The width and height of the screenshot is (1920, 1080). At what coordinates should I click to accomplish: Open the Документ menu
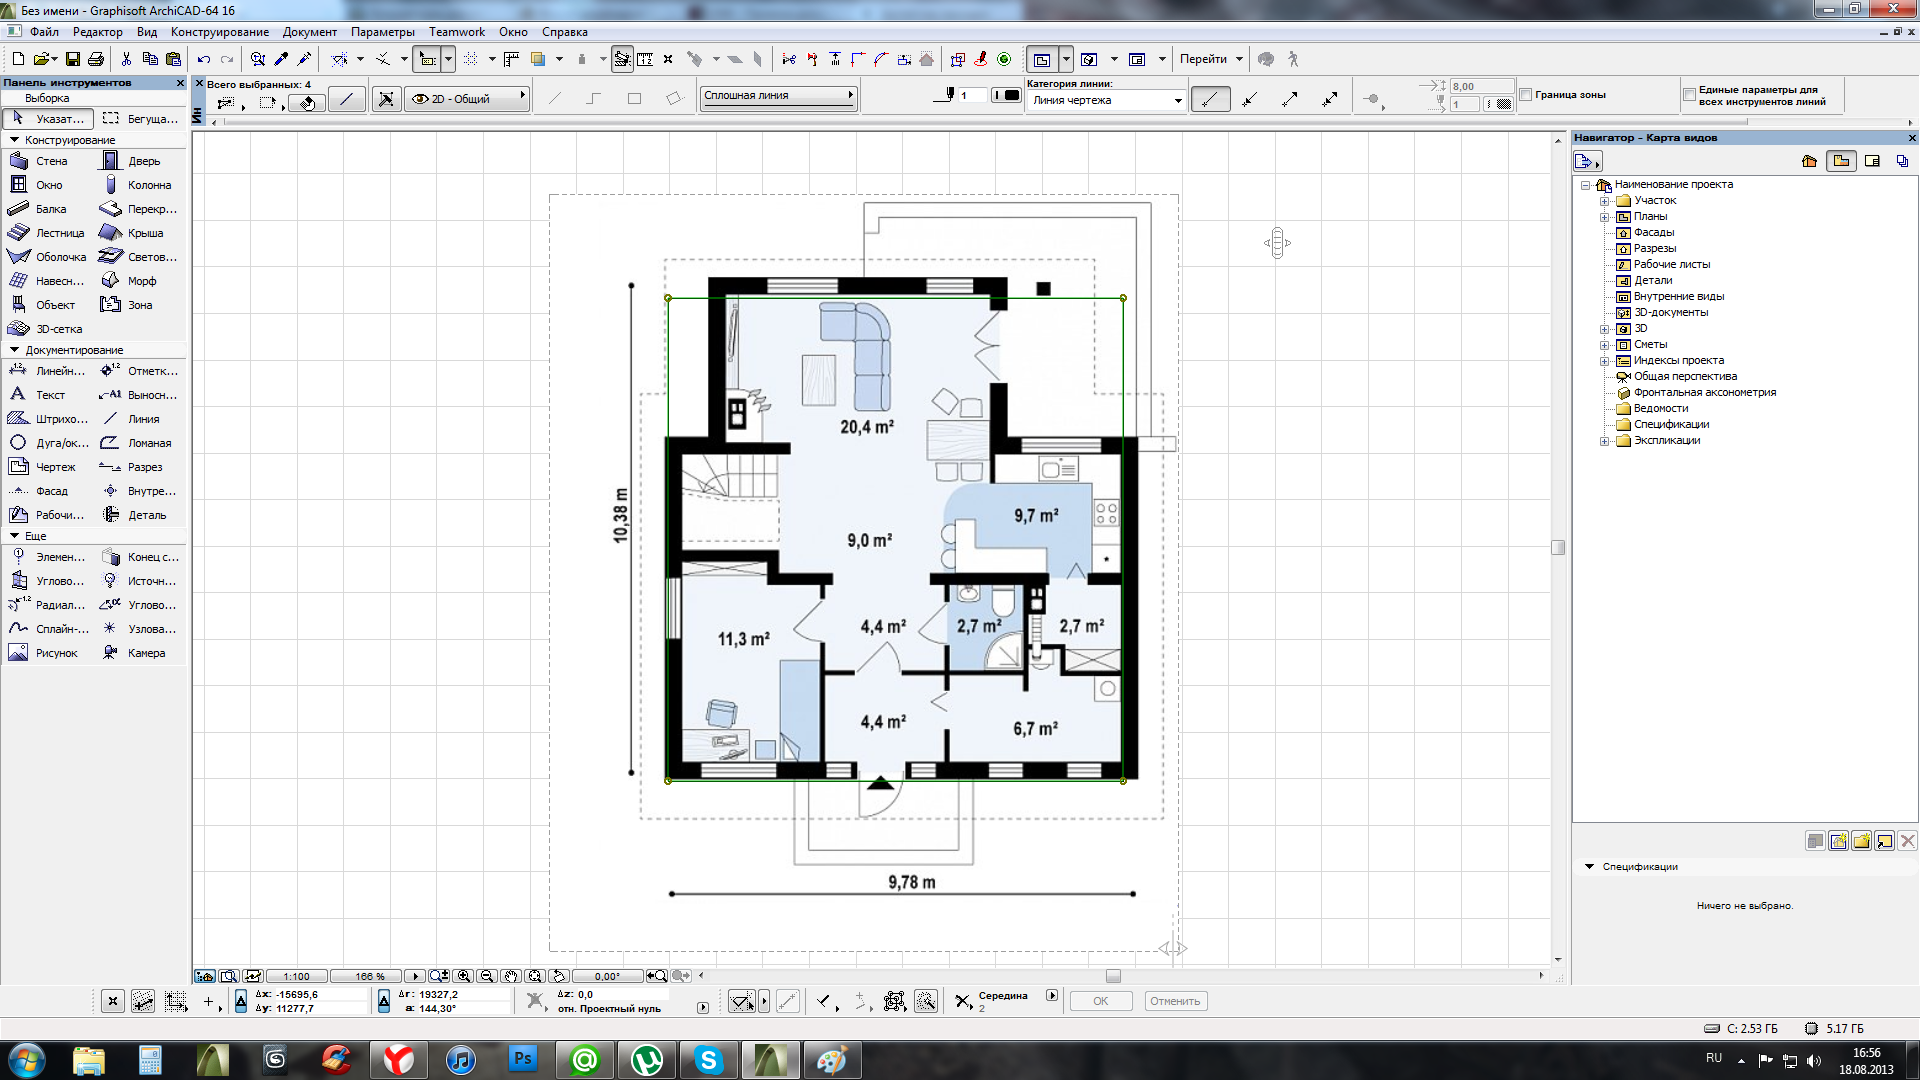tap(309, 32)
